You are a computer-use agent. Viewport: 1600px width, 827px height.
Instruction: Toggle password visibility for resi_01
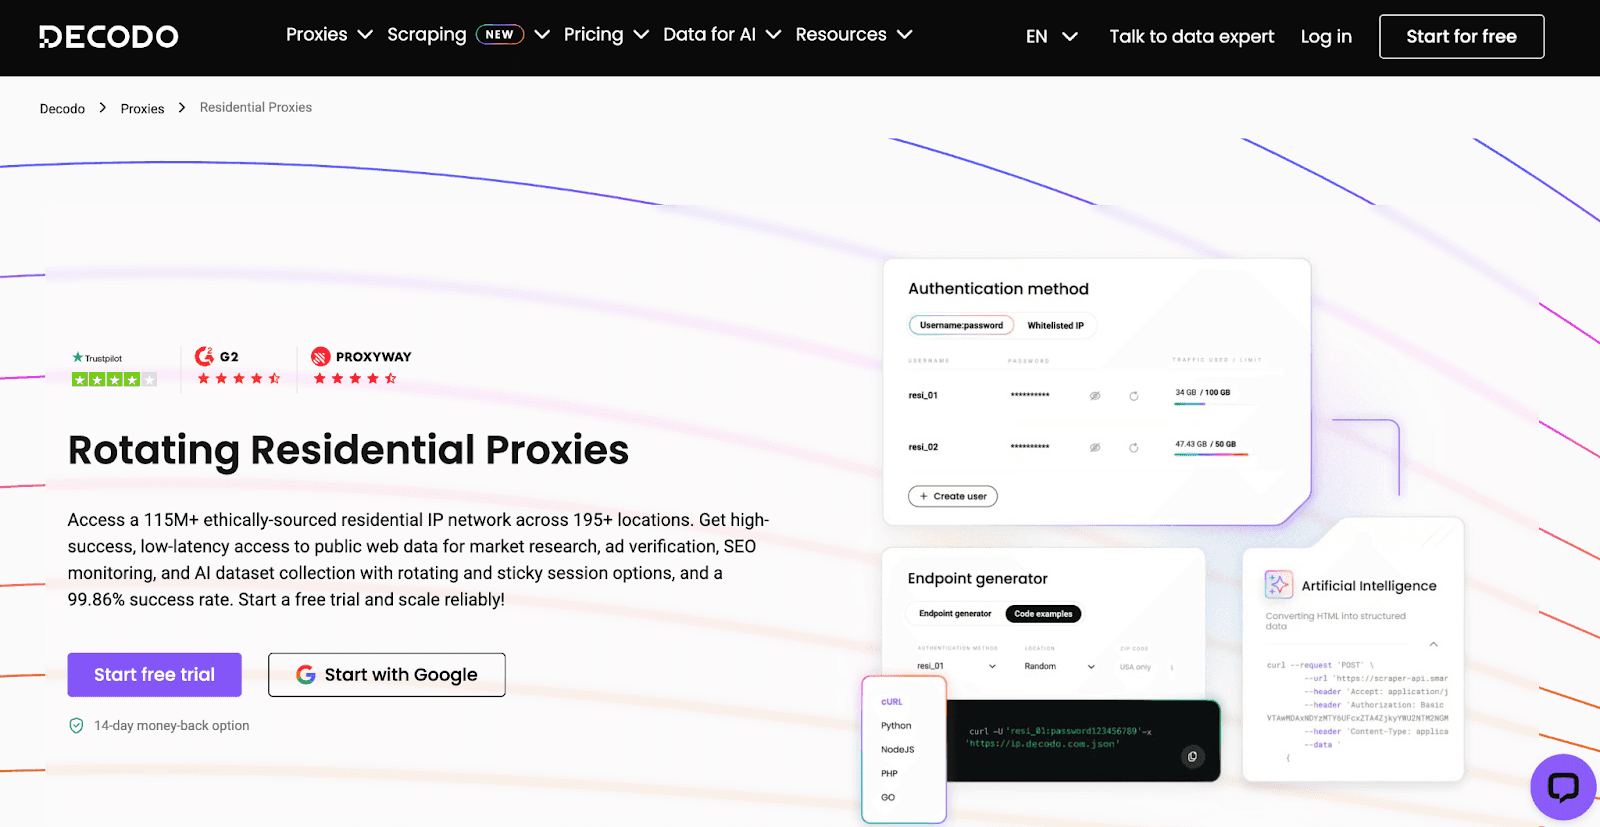(1095, 396)
